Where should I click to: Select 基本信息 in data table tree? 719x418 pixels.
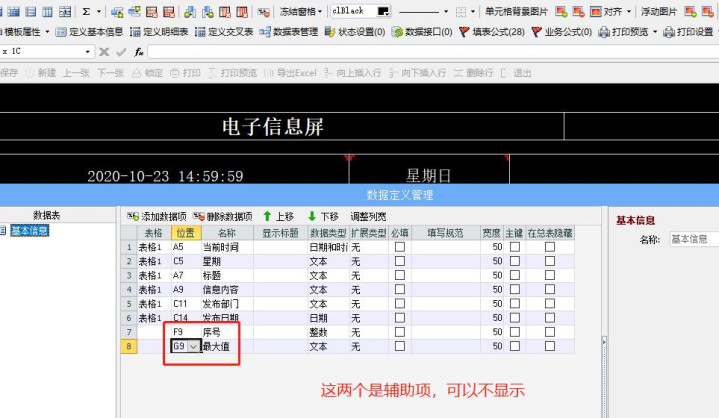tap(30, 231)
